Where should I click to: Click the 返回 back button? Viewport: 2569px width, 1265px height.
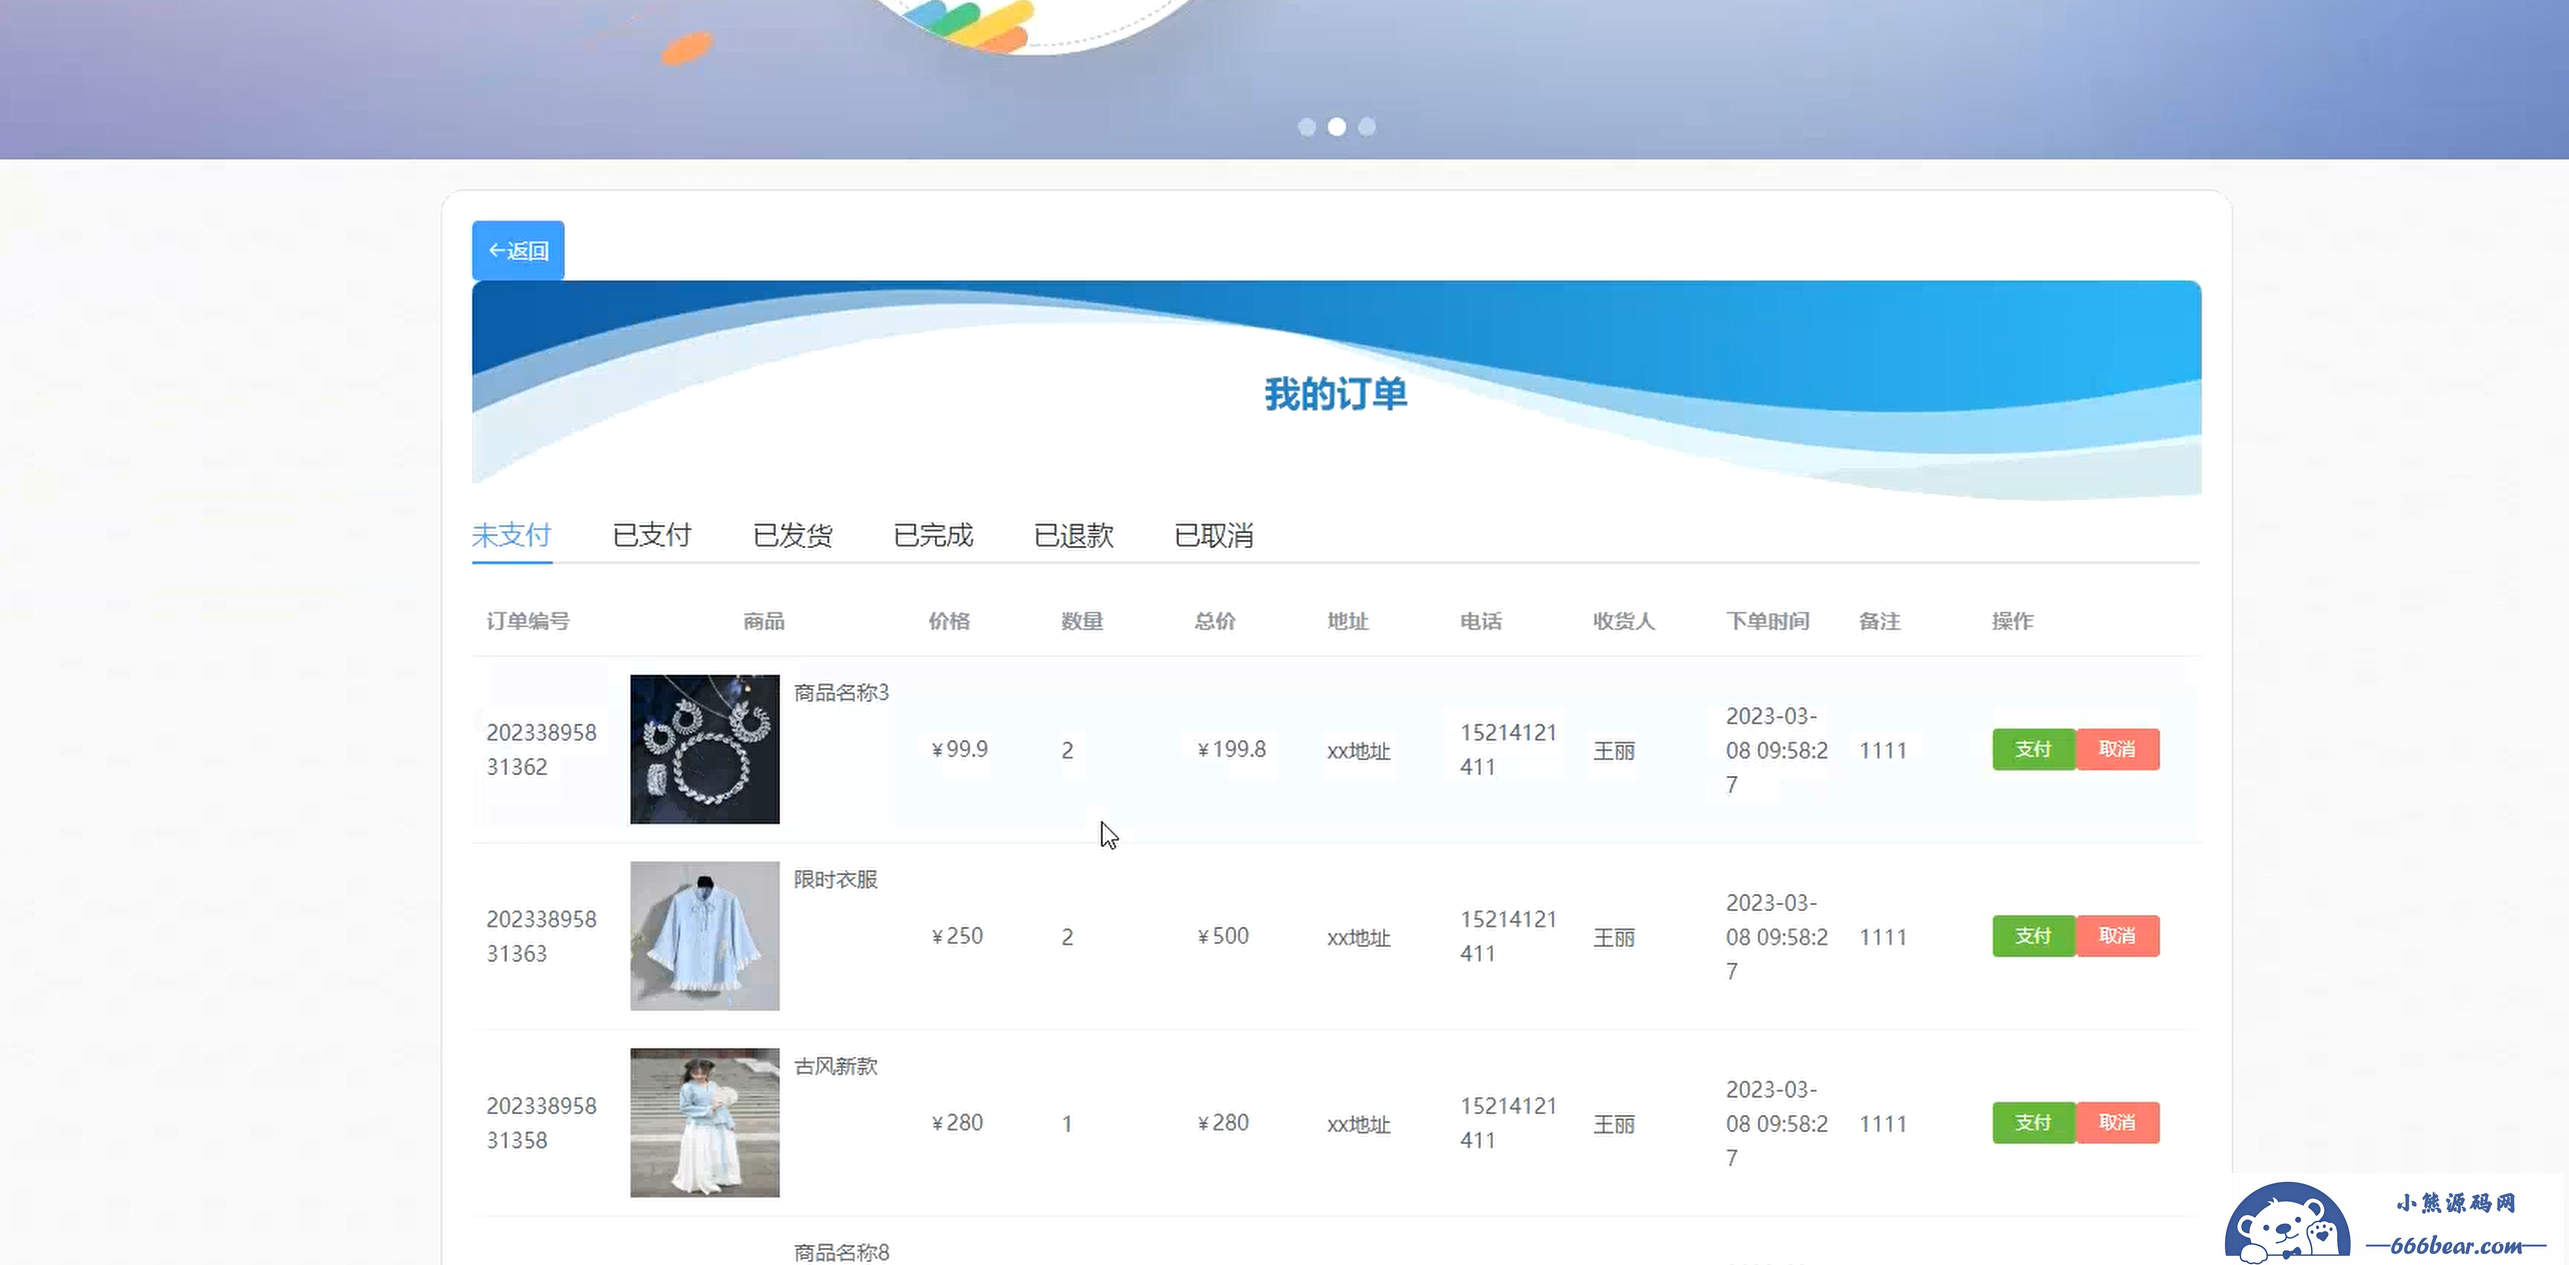[518, 250]
